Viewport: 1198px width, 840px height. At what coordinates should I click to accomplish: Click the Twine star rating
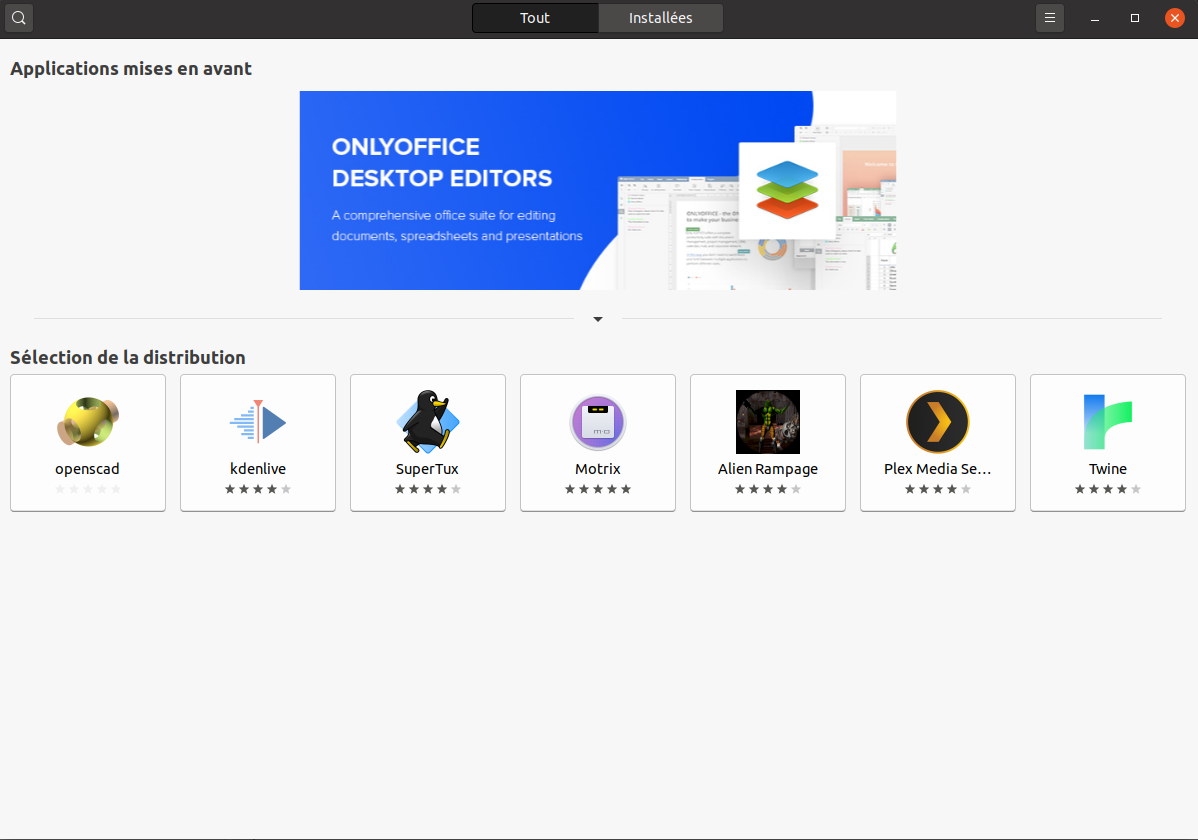(x=1108, y=489)
